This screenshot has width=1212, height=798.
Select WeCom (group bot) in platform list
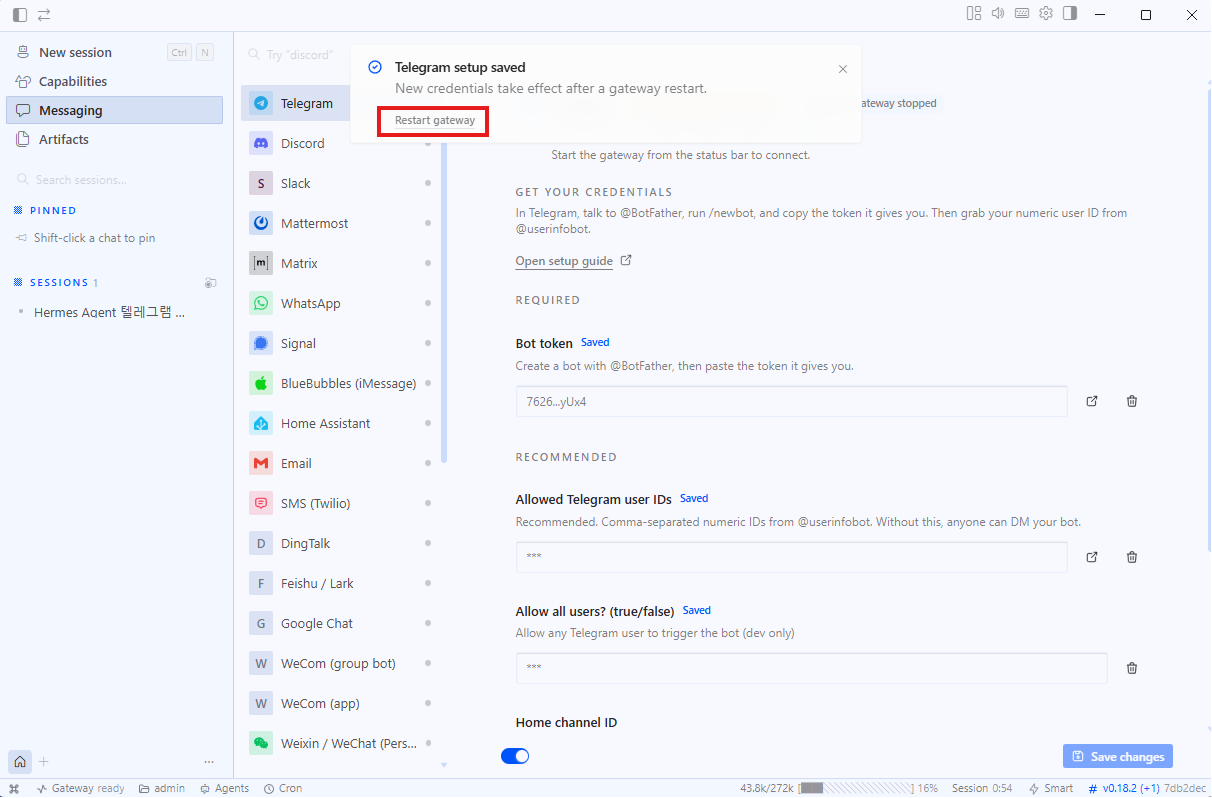click(340, 663)
